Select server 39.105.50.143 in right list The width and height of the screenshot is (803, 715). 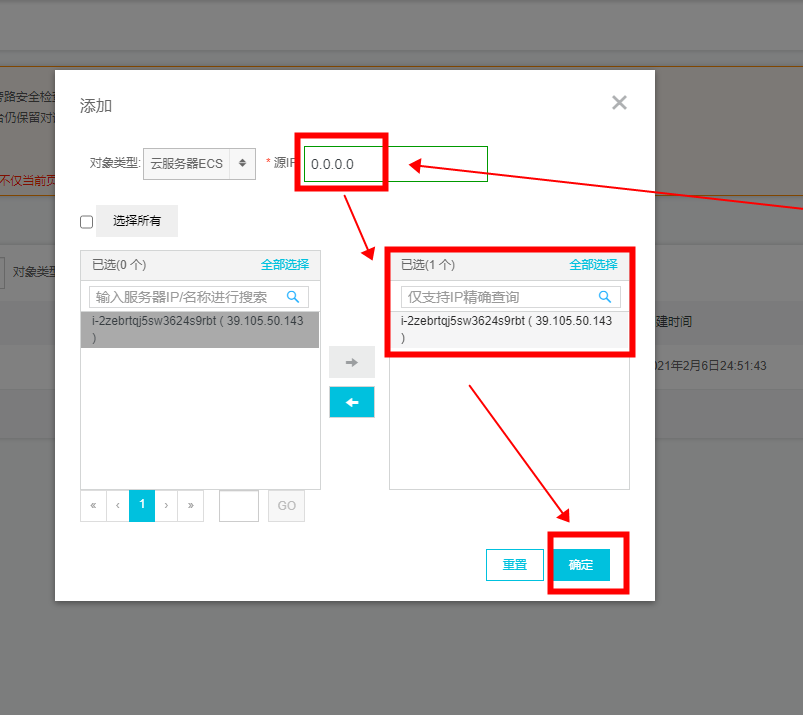pyautogui.click(x=508, y=329)
